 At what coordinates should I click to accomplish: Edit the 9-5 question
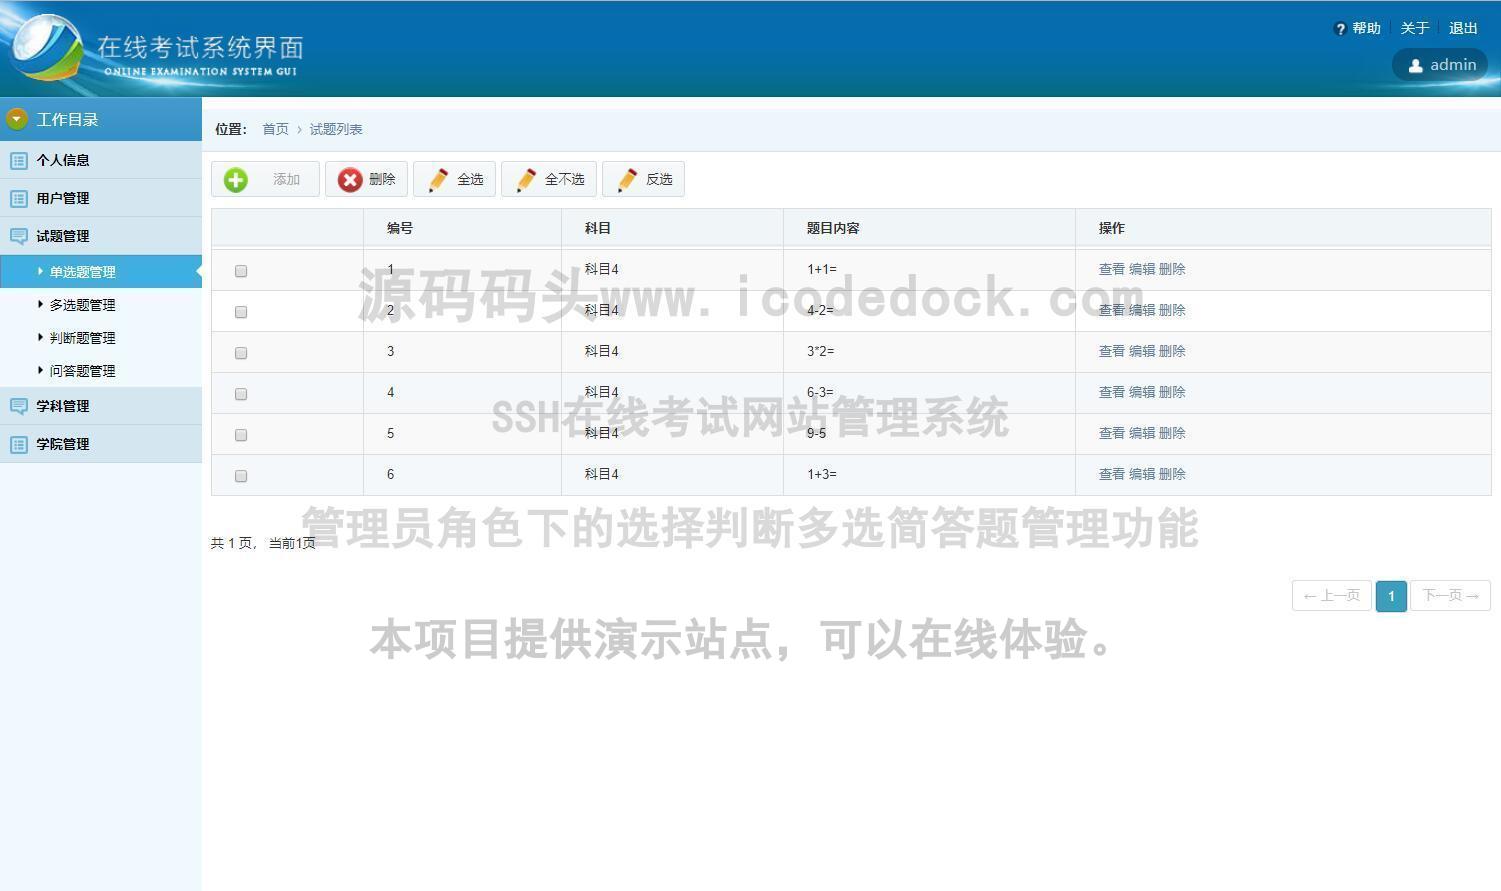tap(1142, 434)
